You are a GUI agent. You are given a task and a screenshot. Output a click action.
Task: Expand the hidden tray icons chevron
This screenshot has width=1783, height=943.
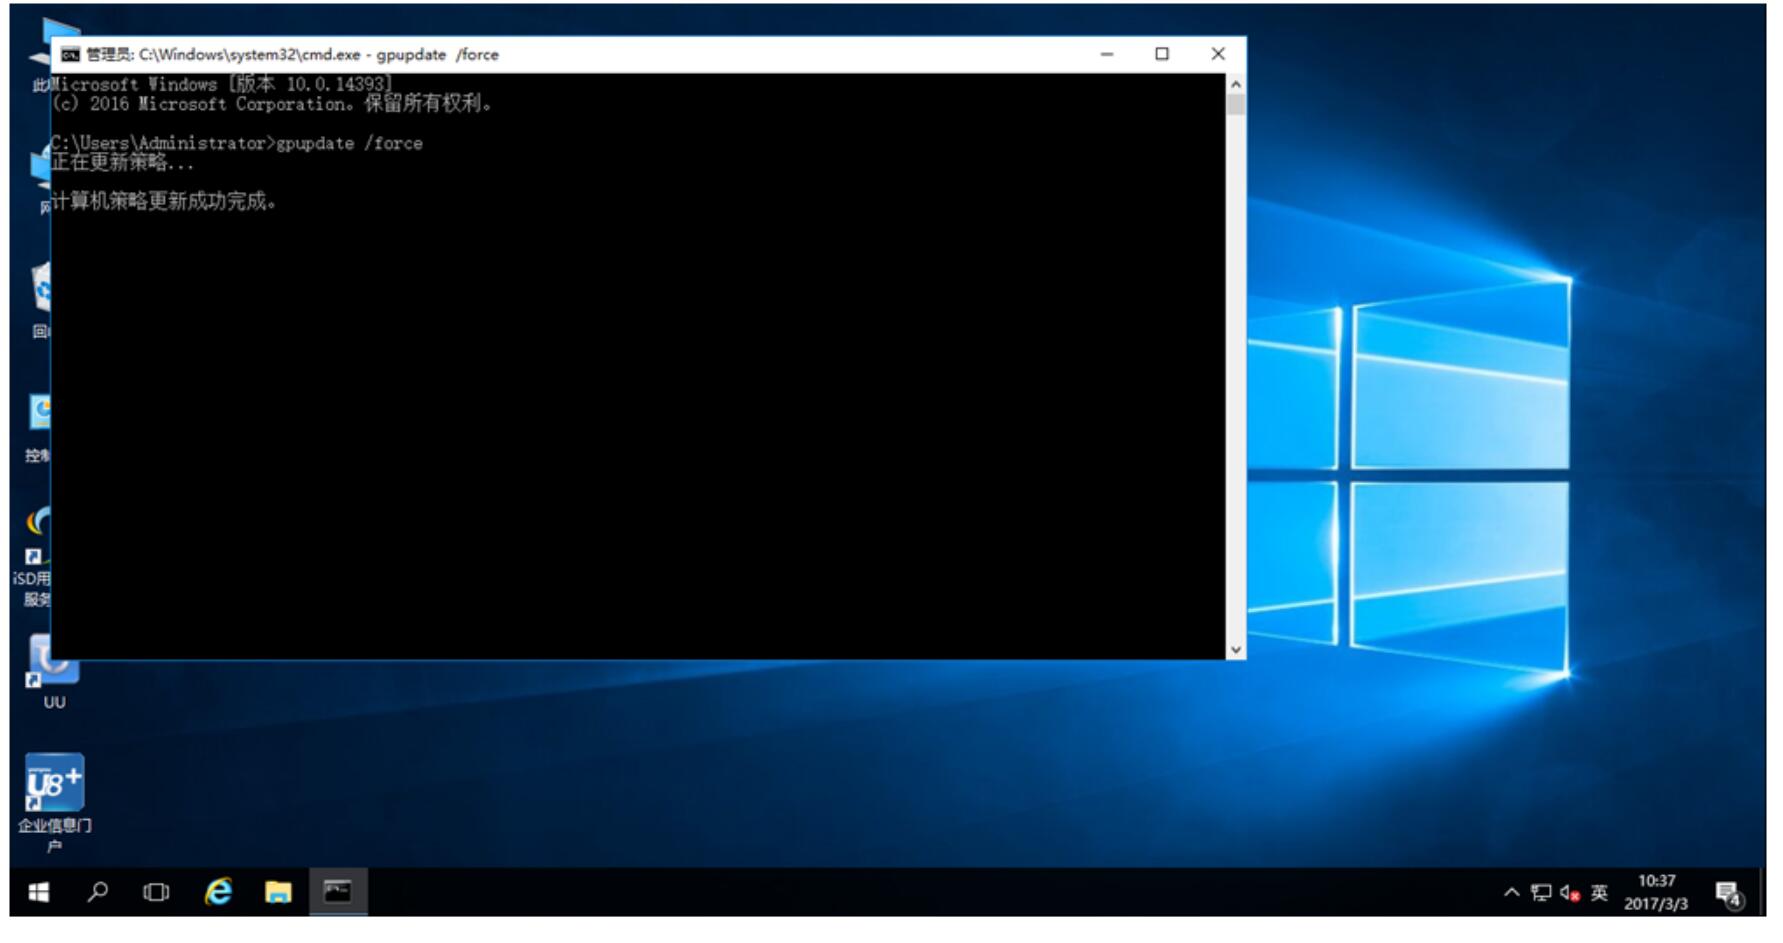click(x=1511, y=893)
